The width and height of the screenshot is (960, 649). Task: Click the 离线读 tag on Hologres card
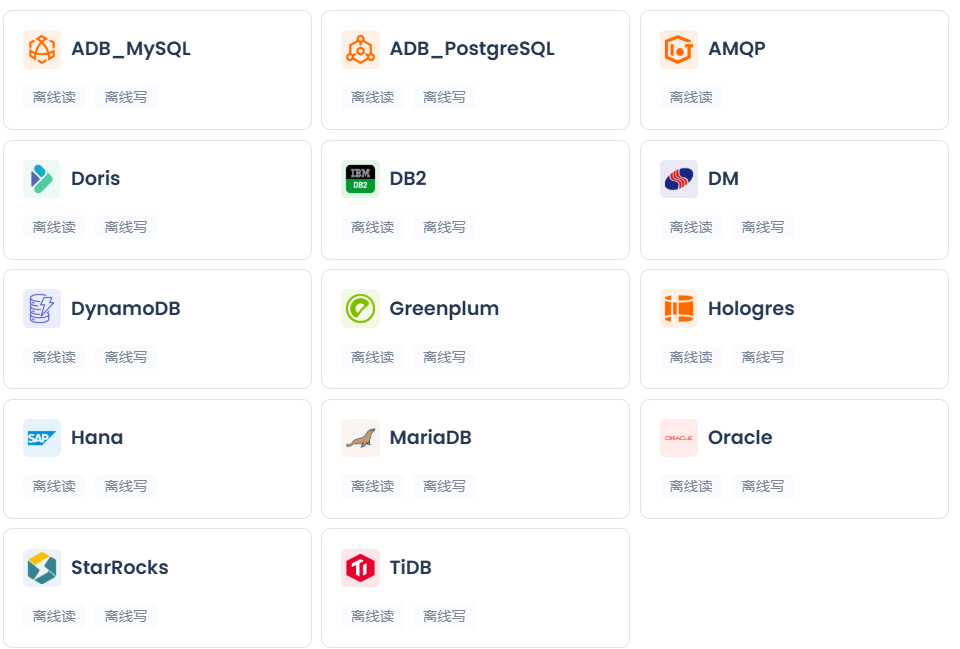tap(691, 357)
